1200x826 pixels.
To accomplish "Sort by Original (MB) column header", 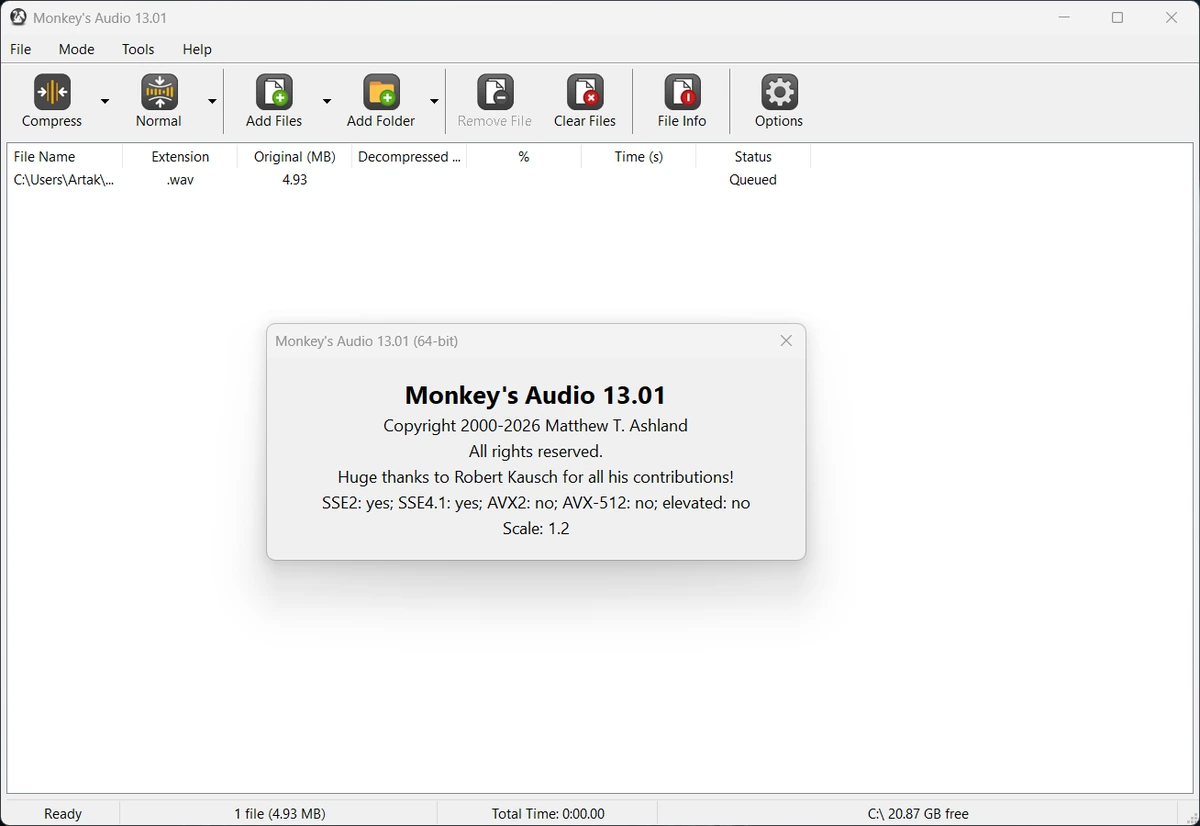I will pos(295,157).
